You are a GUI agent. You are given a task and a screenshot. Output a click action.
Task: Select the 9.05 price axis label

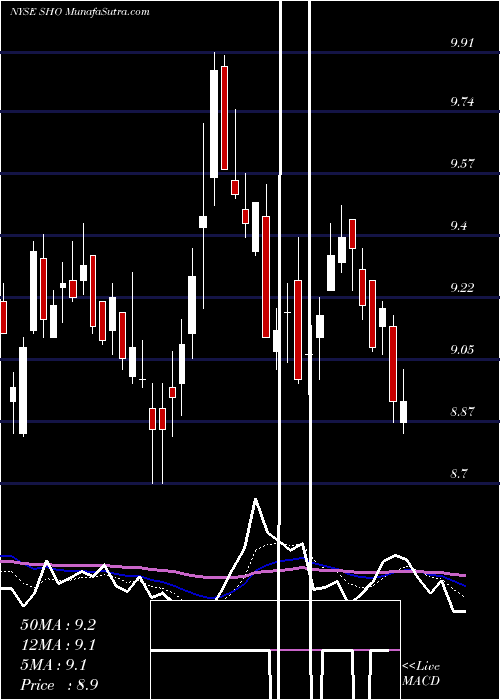(462, 350)
